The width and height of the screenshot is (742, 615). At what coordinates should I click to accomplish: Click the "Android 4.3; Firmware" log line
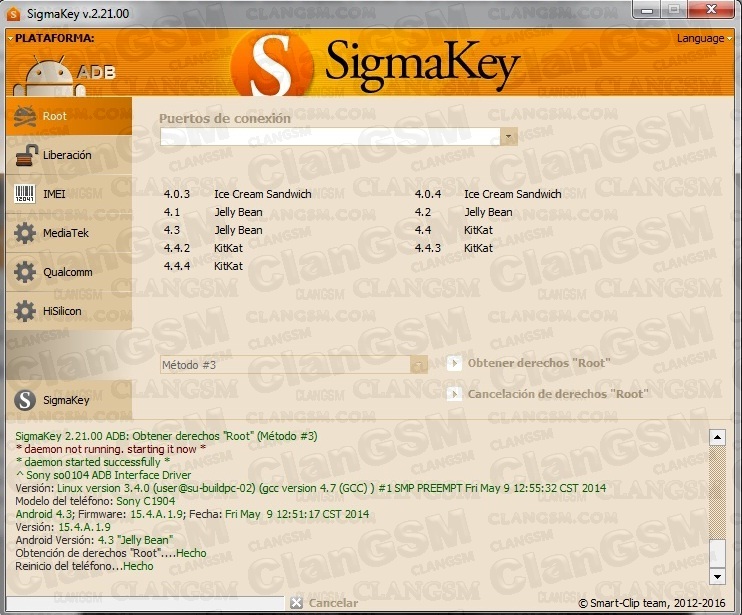pyautogui.click(x=192, y=514)
